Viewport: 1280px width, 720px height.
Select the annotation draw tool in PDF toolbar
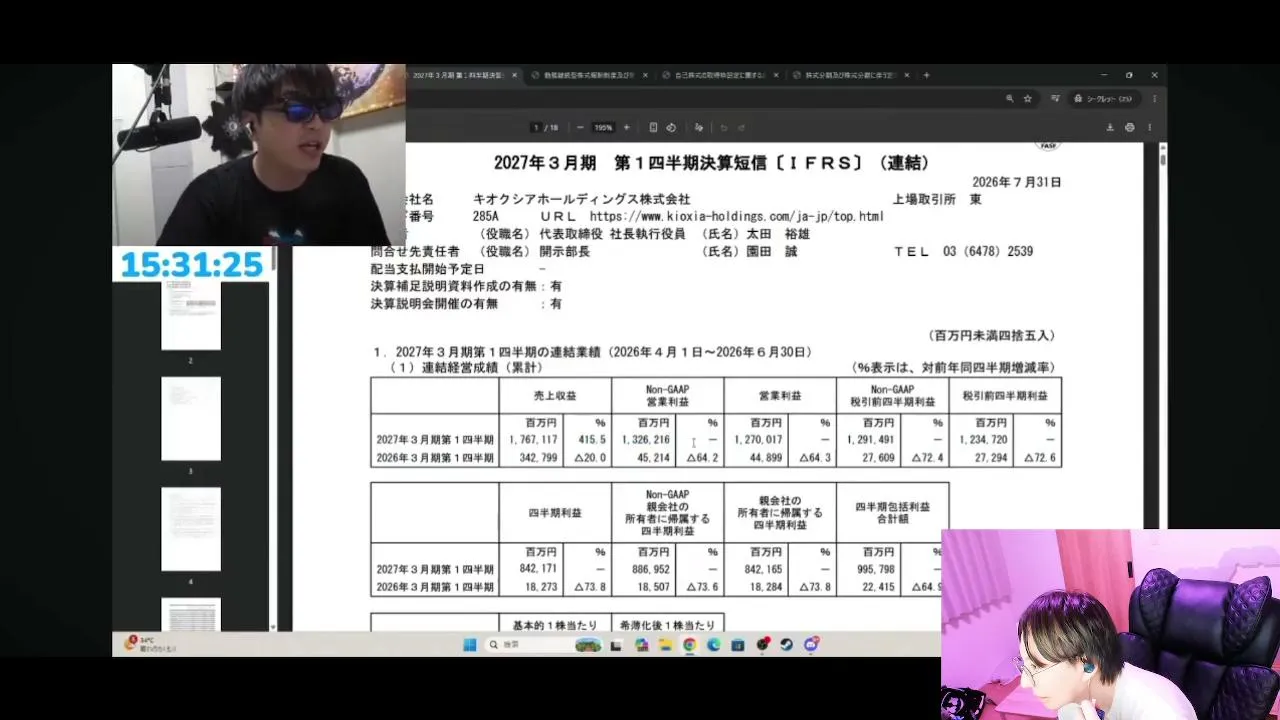(698, 128)
